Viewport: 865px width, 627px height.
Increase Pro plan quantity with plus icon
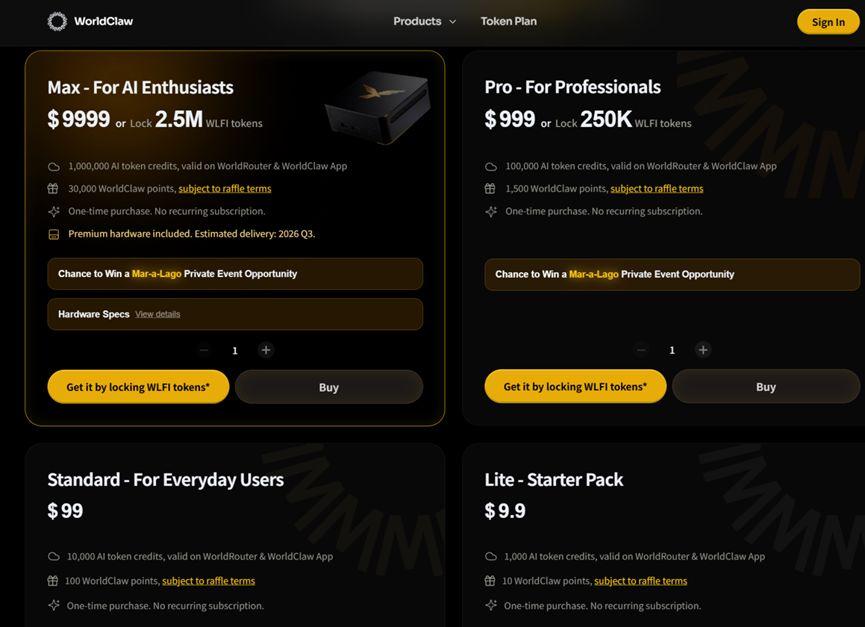(x=703, y=350)
